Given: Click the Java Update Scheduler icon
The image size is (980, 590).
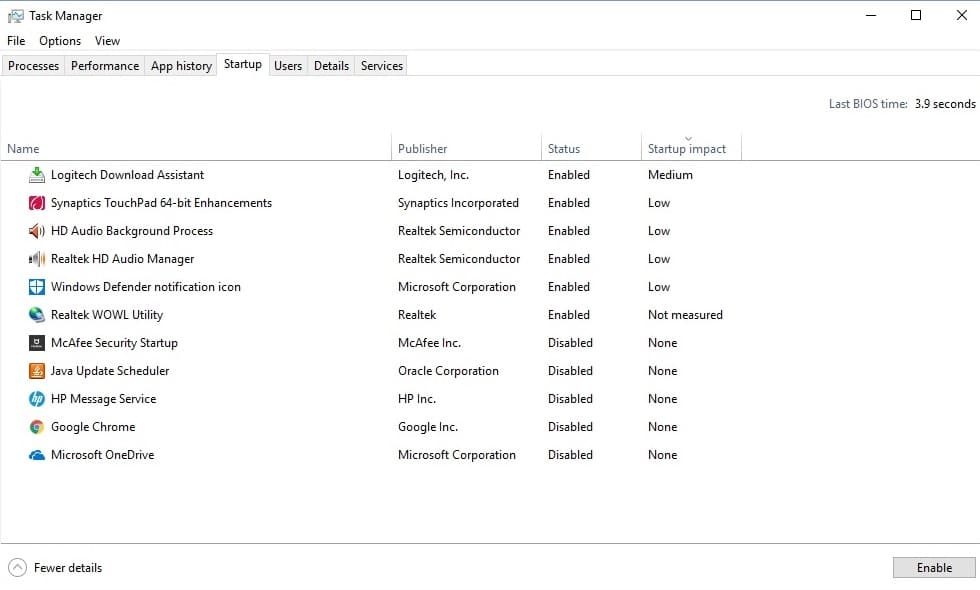Looking at the screenshot, I should pyautogui.click(x=37, y=371).
